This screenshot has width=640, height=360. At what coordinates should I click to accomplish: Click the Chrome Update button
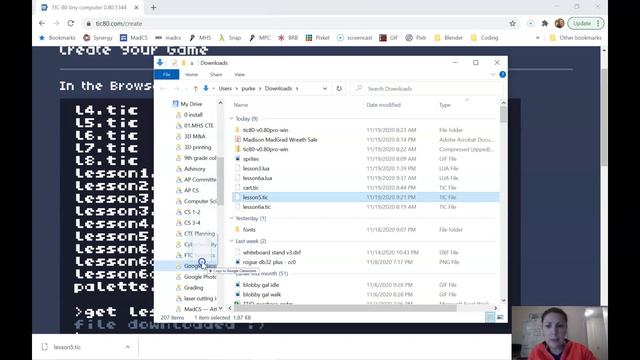(x=586, y=24)
